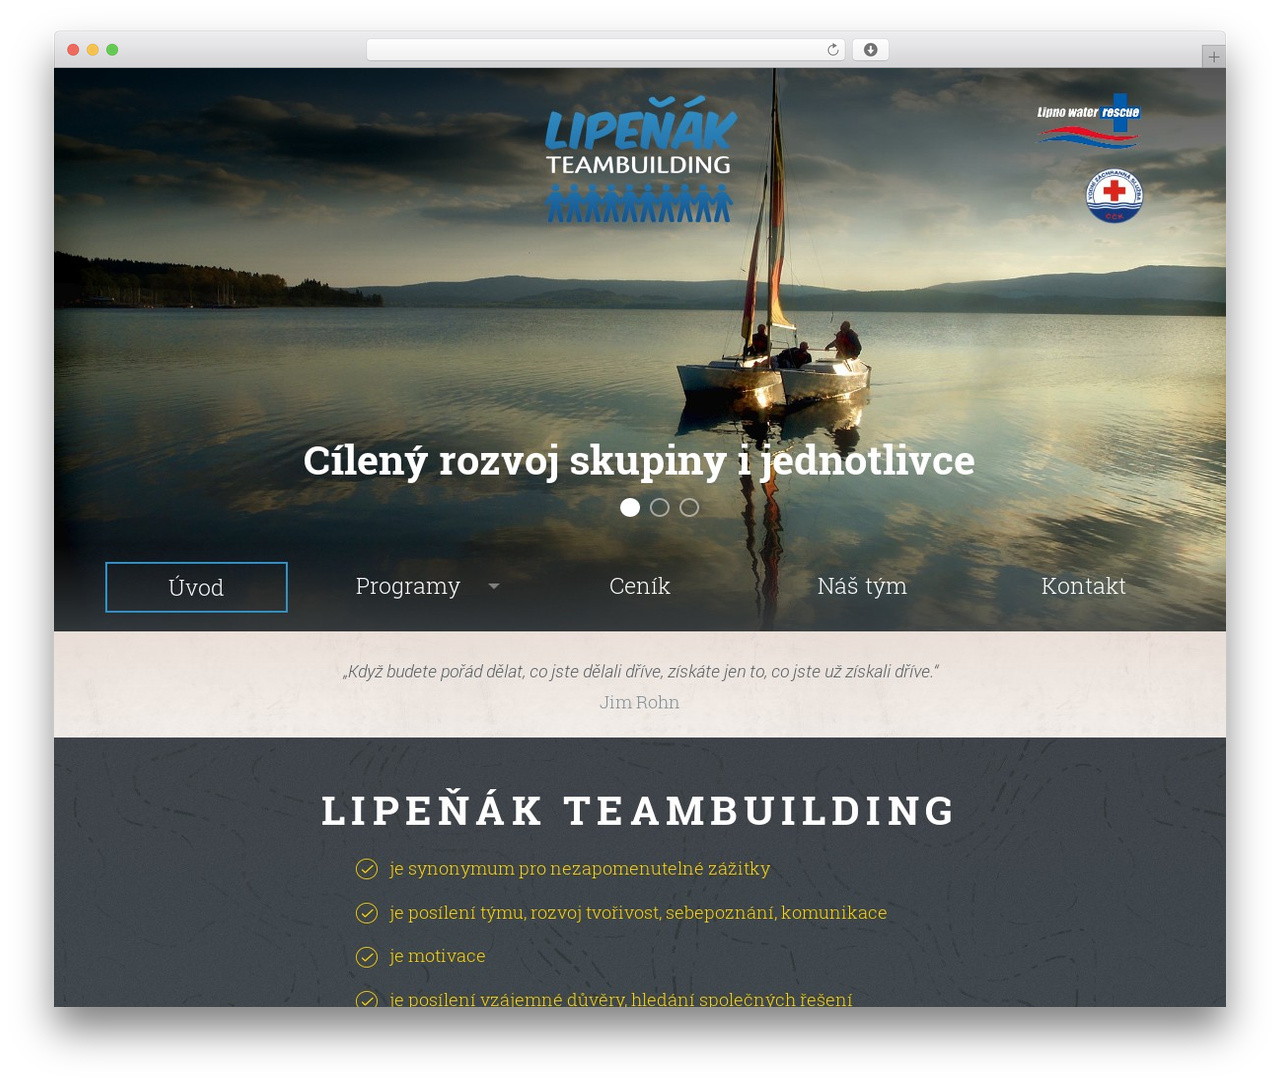The image size is (1280, 1084).
Task: Click the author name 'Jim Rohn'
Action: click(640, 702)
